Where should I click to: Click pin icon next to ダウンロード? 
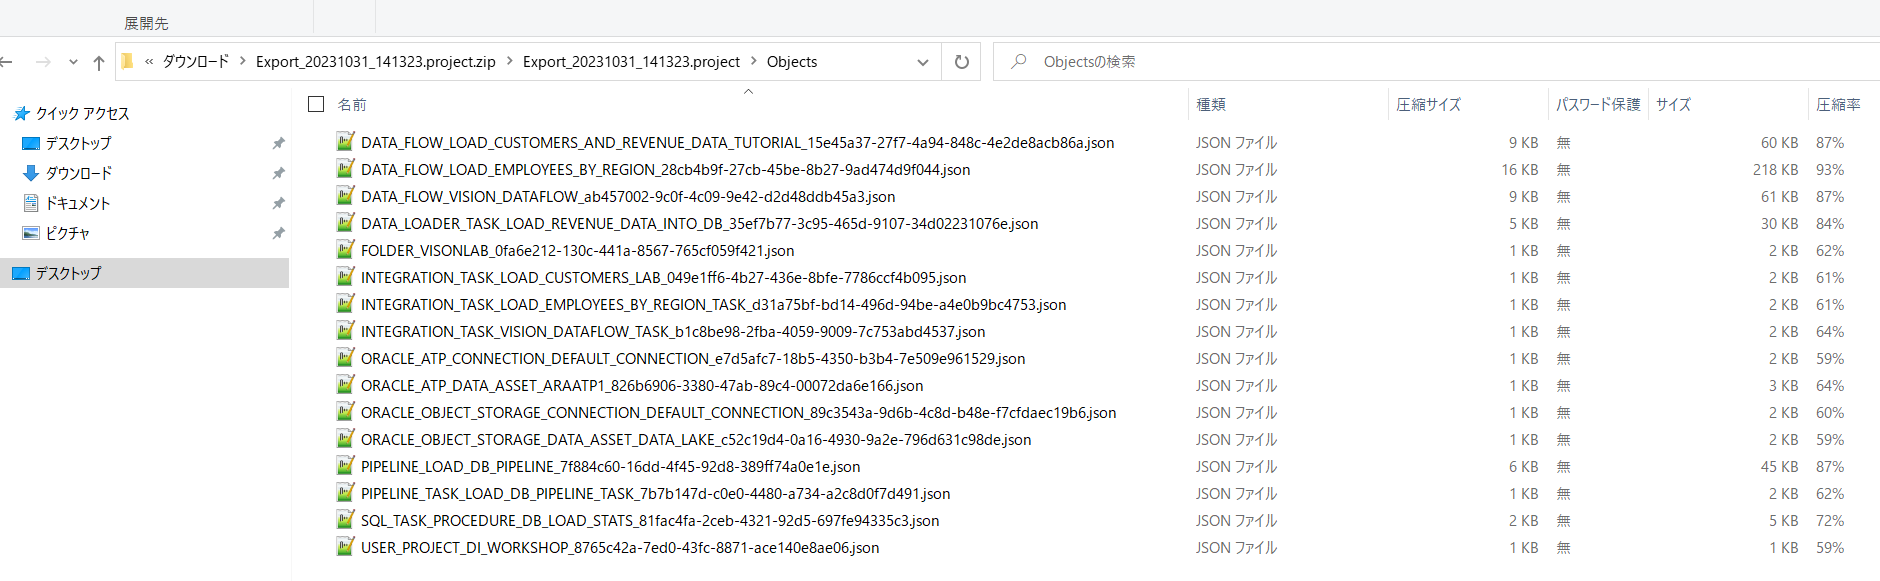coord(279,173)
